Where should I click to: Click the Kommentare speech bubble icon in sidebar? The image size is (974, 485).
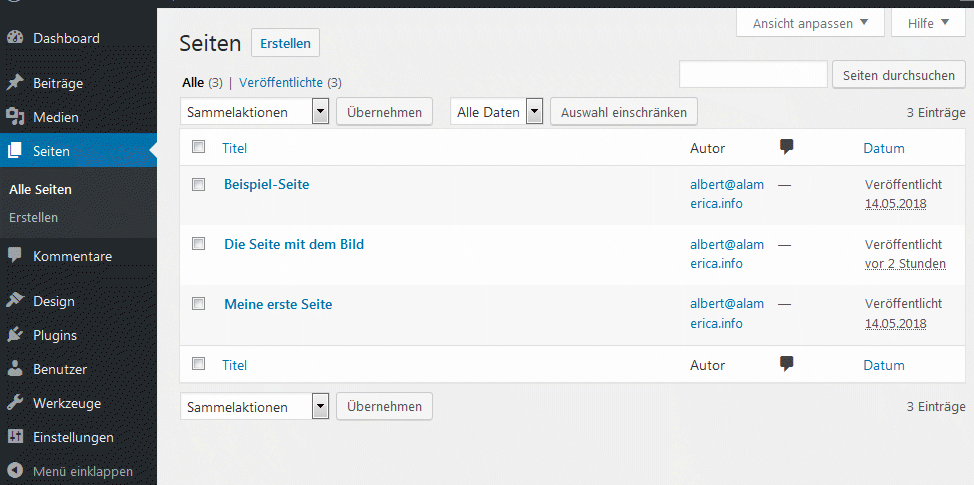[15, 255]
